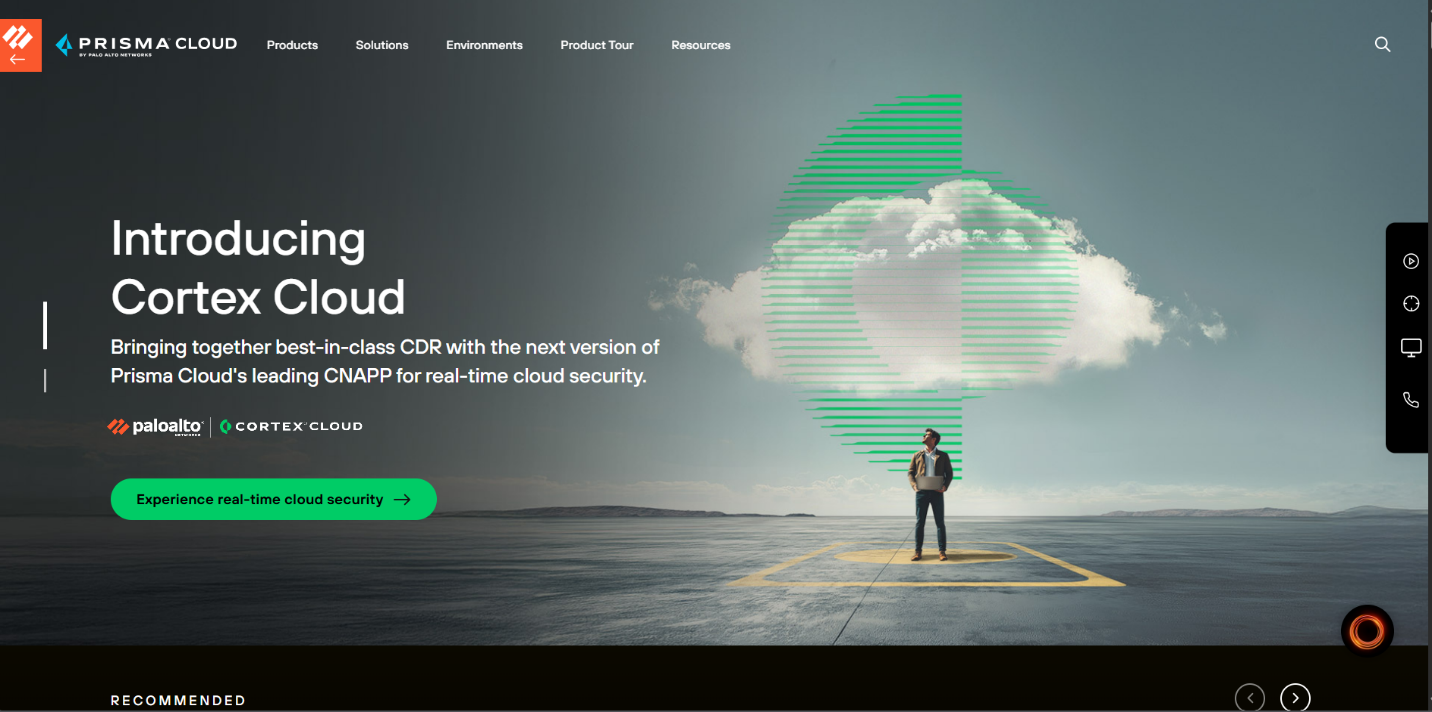Image resolution: width=1432 pixels, height=712 pixels.
Task: Click the Cortex Cloud logo in hero
Action: (291, 426)
